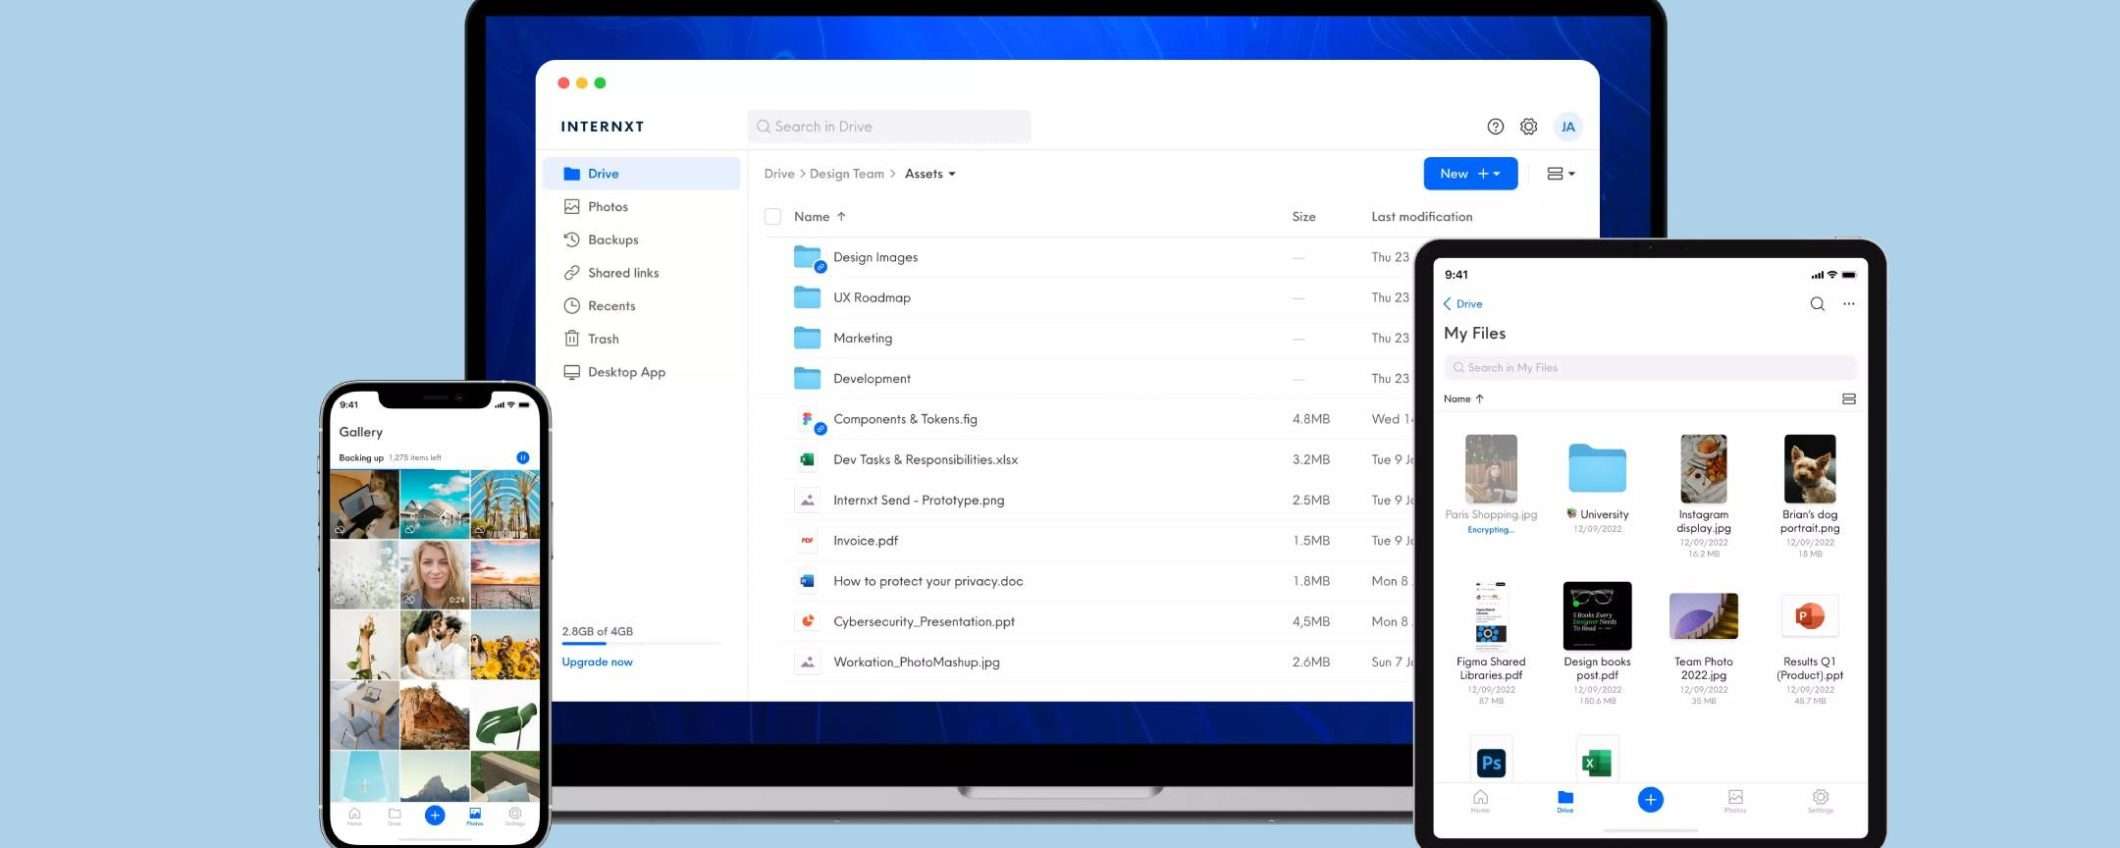The height and width of the screenshot is (848, 2120).
Task: Open the Design books post.pdf thumbnail
Action: (1597, 616)
